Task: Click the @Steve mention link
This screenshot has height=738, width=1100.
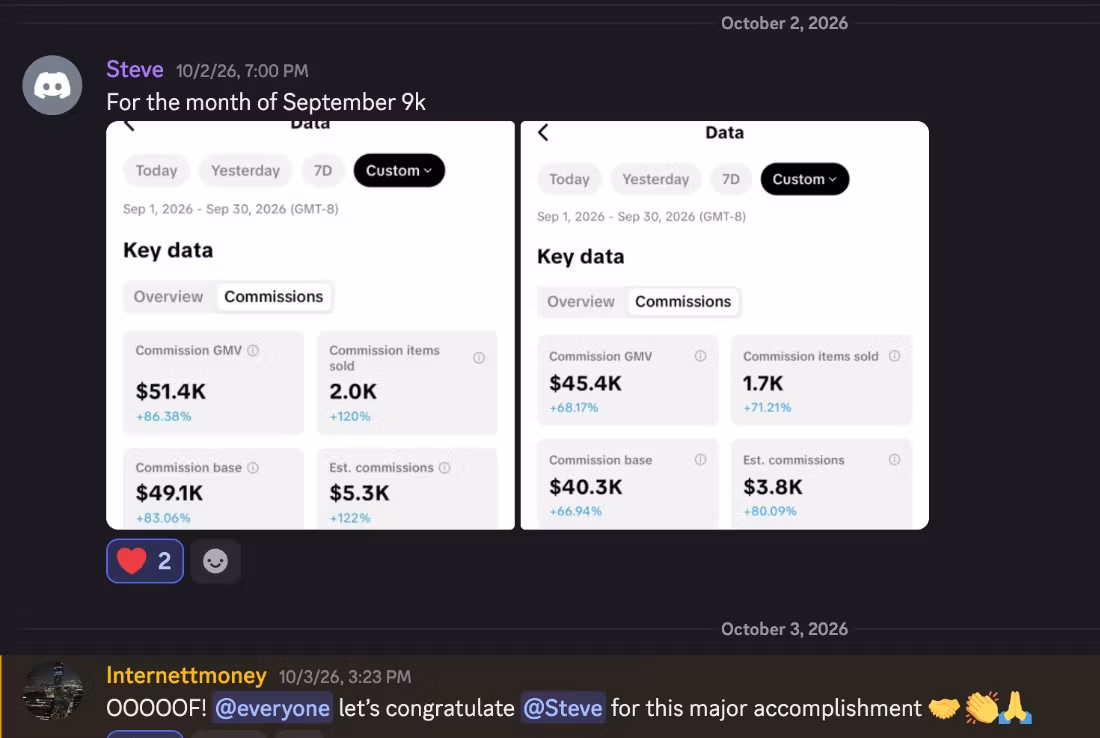Action: click(563, 708)
